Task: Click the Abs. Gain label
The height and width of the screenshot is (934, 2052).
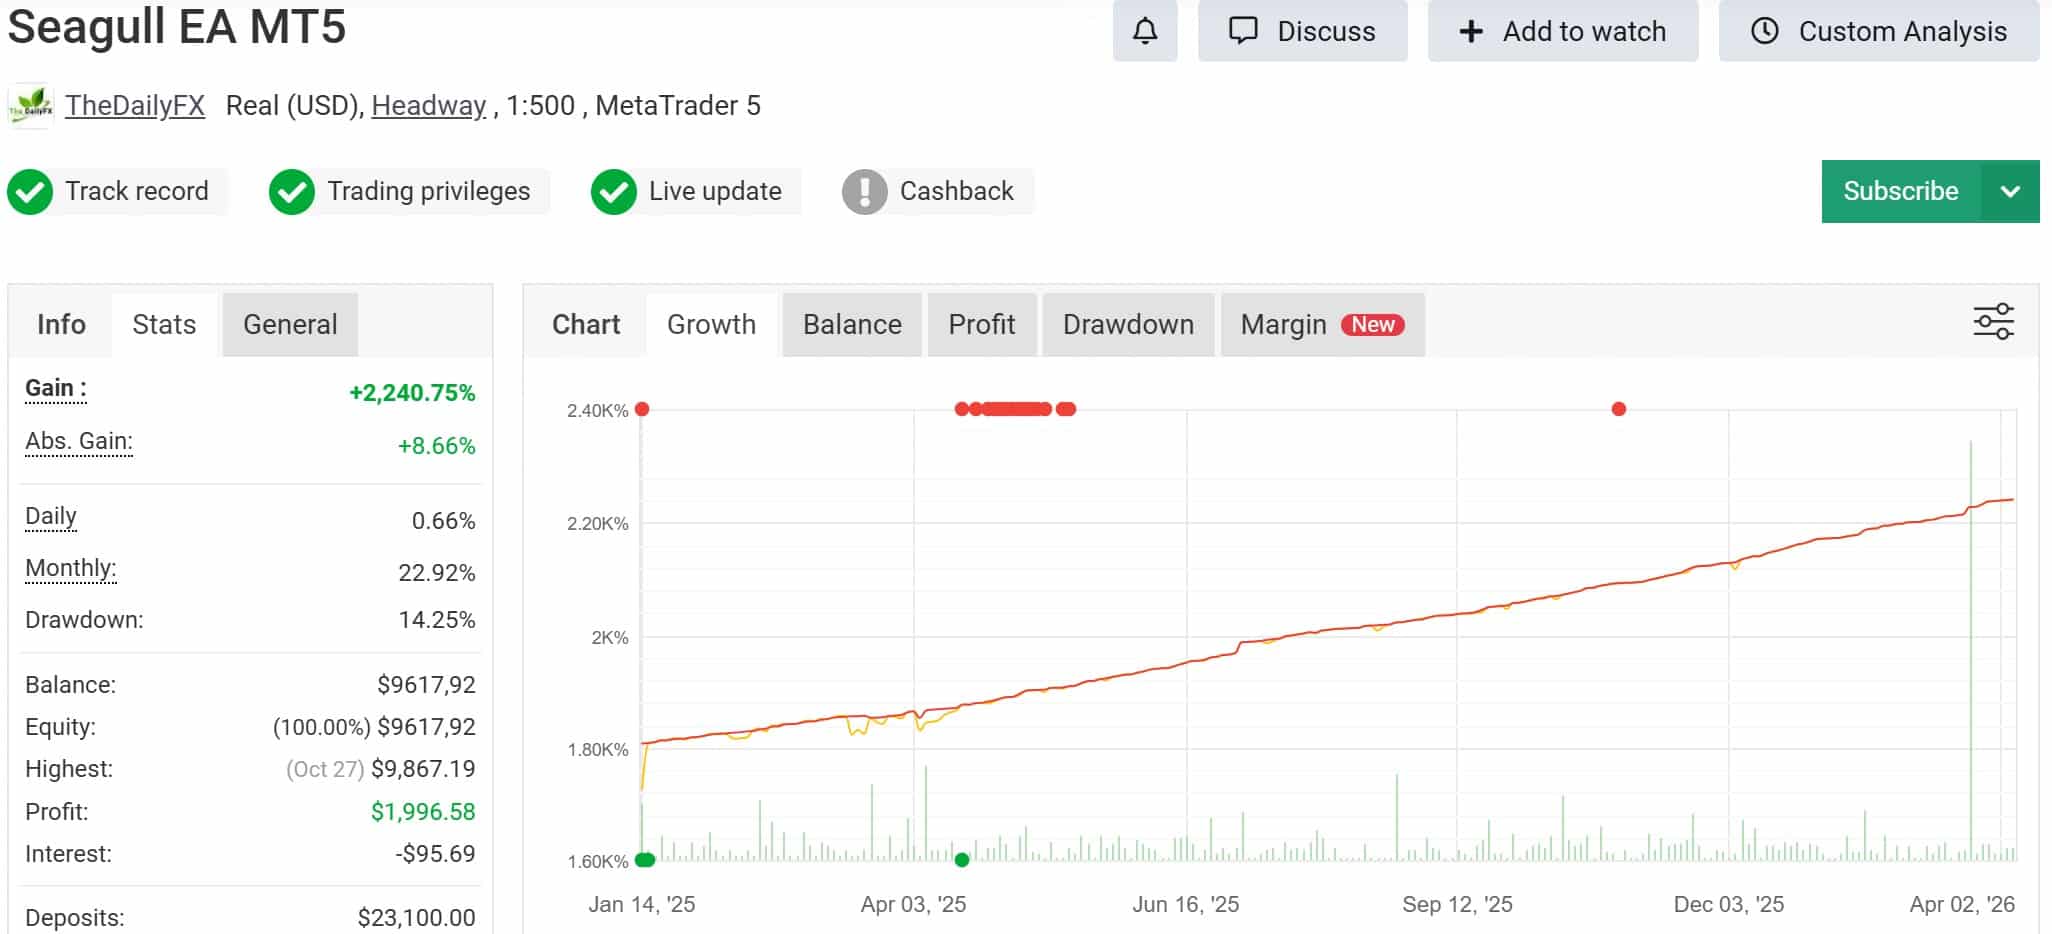Action: point(79,441)
